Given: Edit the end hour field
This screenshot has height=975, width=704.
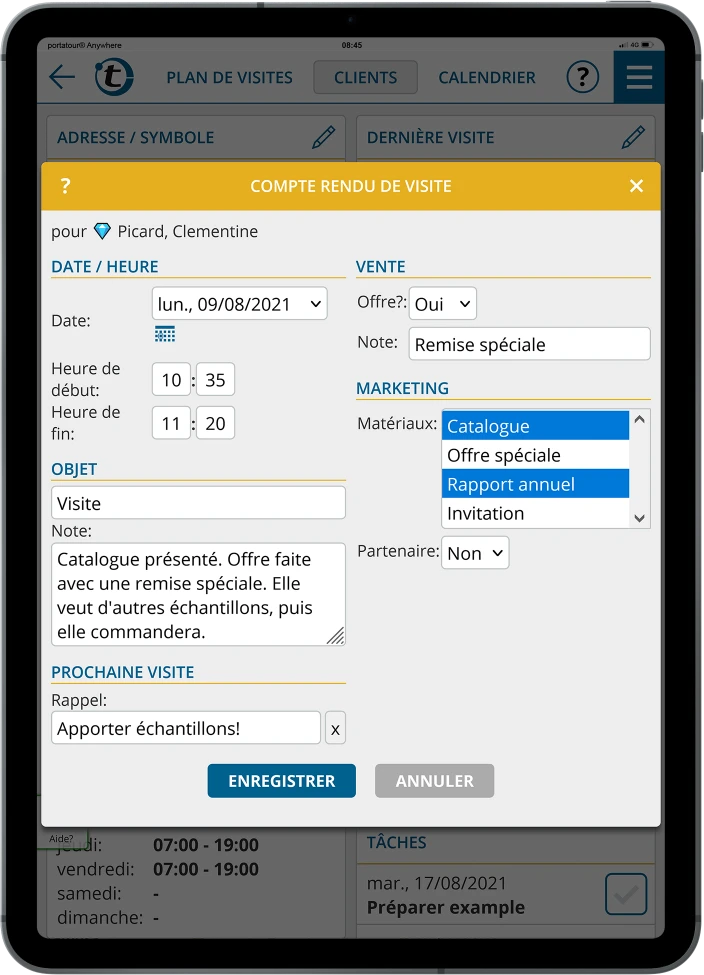Looking at the screenshot, I should pos(171,423).
